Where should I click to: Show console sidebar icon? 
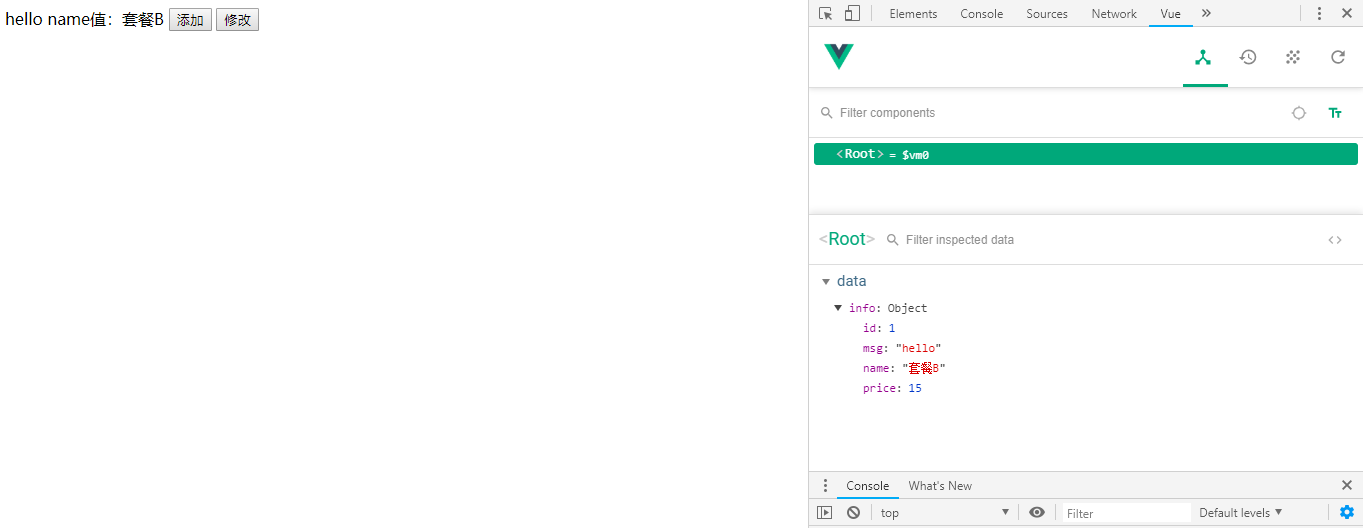(x=824, y=512)
